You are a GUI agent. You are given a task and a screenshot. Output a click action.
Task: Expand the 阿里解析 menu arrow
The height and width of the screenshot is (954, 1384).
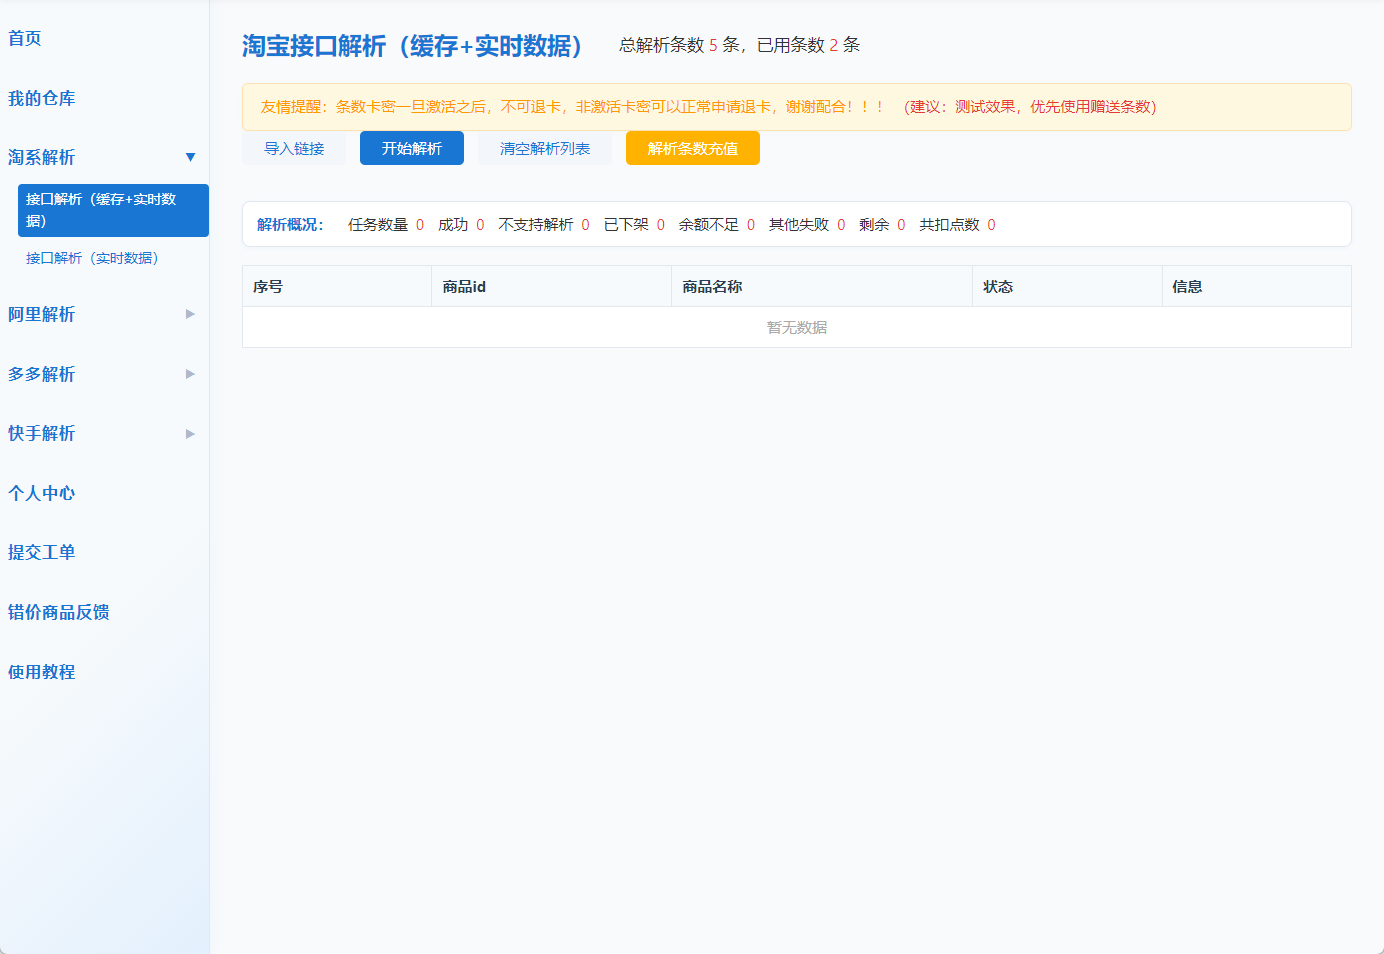pyautogui.click(x=190, y=314)
